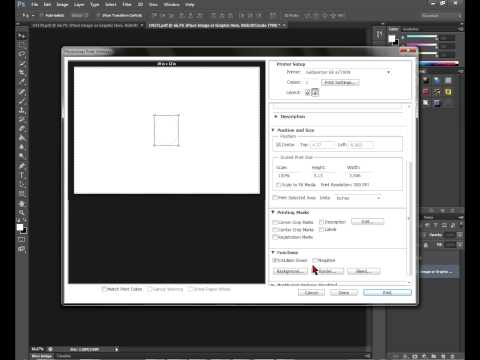This screenshot has height=360, width=480.
Task: Select the Clone Stamp tool
Action: click(22, 110)
